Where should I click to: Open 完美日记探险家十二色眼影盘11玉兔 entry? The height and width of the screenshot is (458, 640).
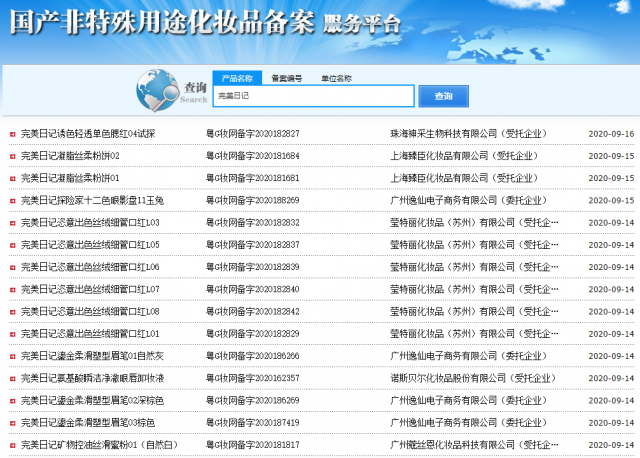click(93, 200)
